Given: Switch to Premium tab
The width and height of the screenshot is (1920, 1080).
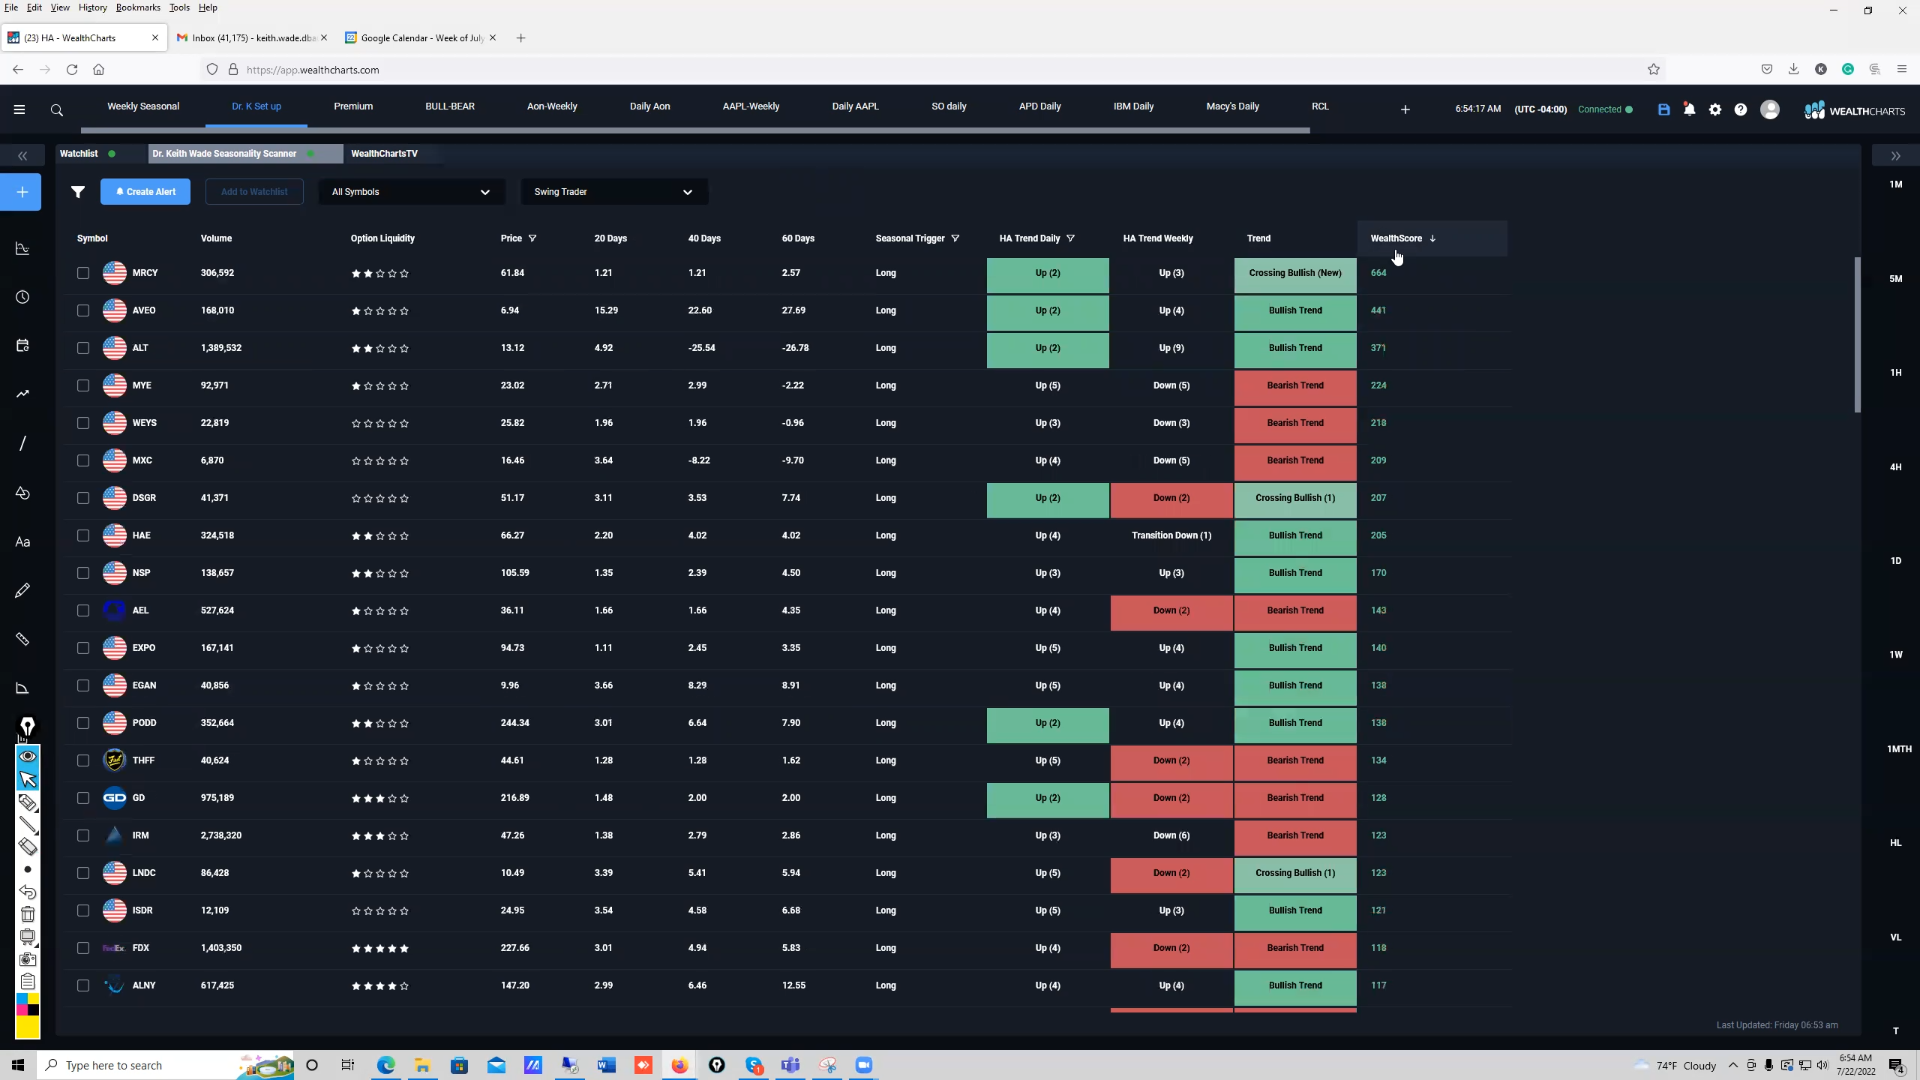Looking at the screenshot, I should pos(353,106).
